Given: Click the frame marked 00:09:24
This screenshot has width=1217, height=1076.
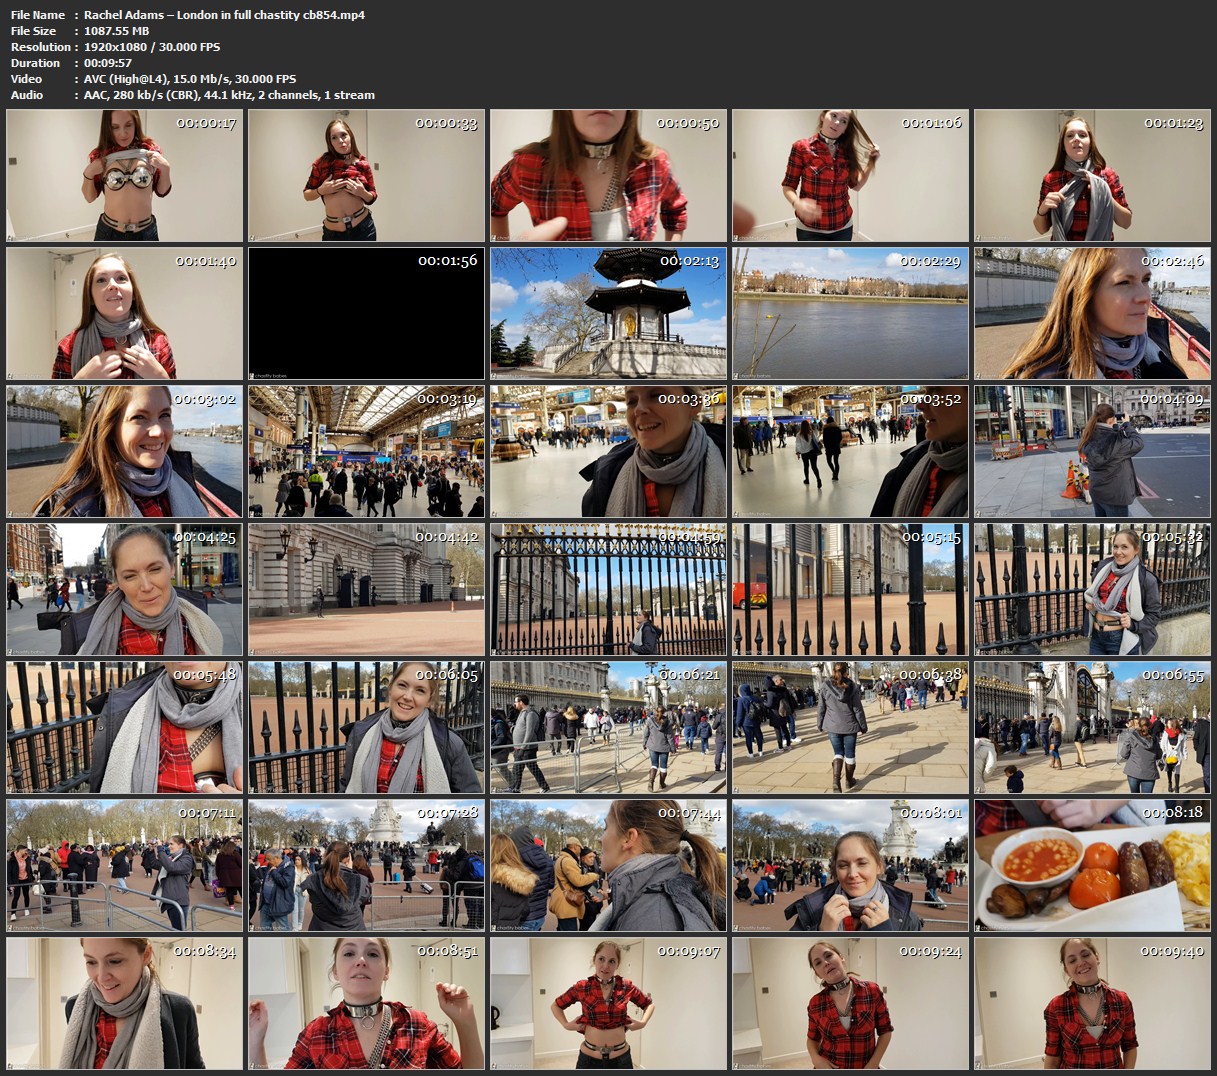Looking at the screenshot, I should click(x=851, y=1004).
